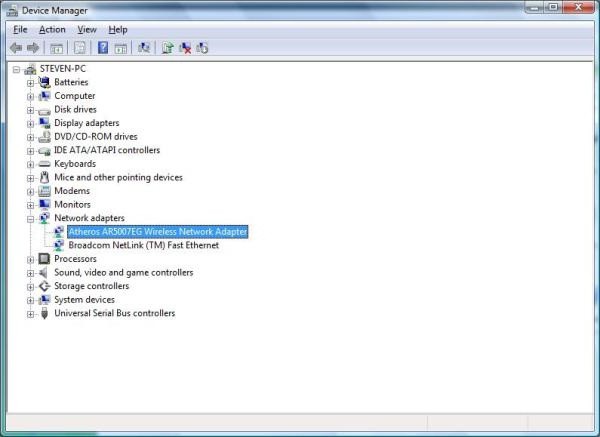Screen dimensions: 600x437
Task: Collapse the STEVEN-PC root node
Action: (17, 69)
